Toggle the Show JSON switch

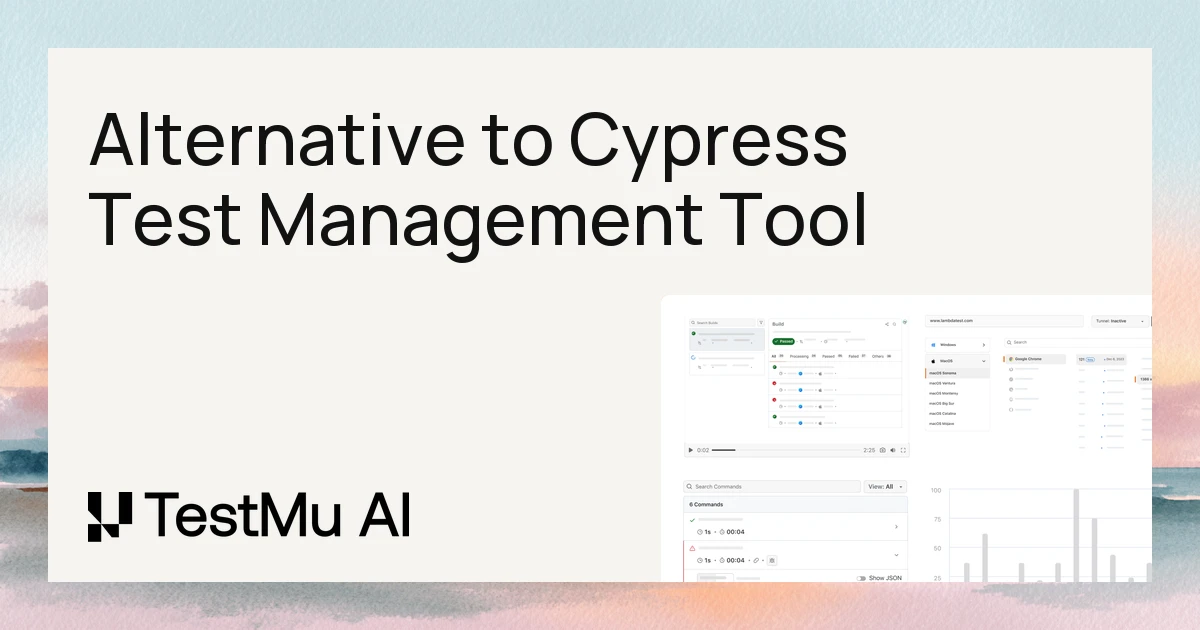pos(861,578)
